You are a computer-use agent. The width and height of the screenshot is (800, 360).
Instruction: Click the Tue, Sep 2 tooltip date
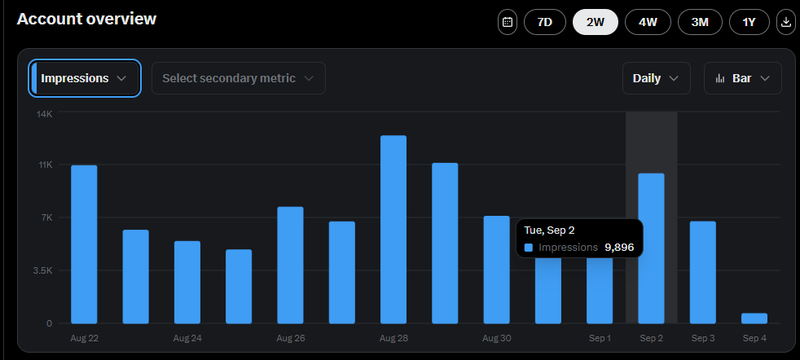[549, 230]
